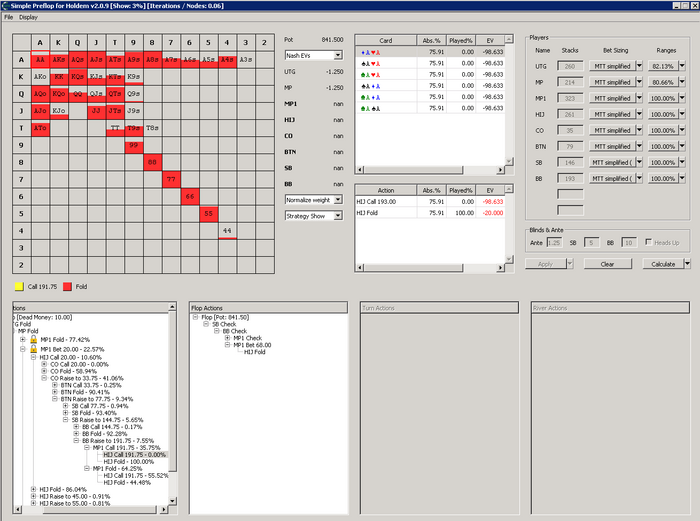Click the Ante input field
Screen dimensions: 700x521
pyautogui.click(x=554, y=242)
